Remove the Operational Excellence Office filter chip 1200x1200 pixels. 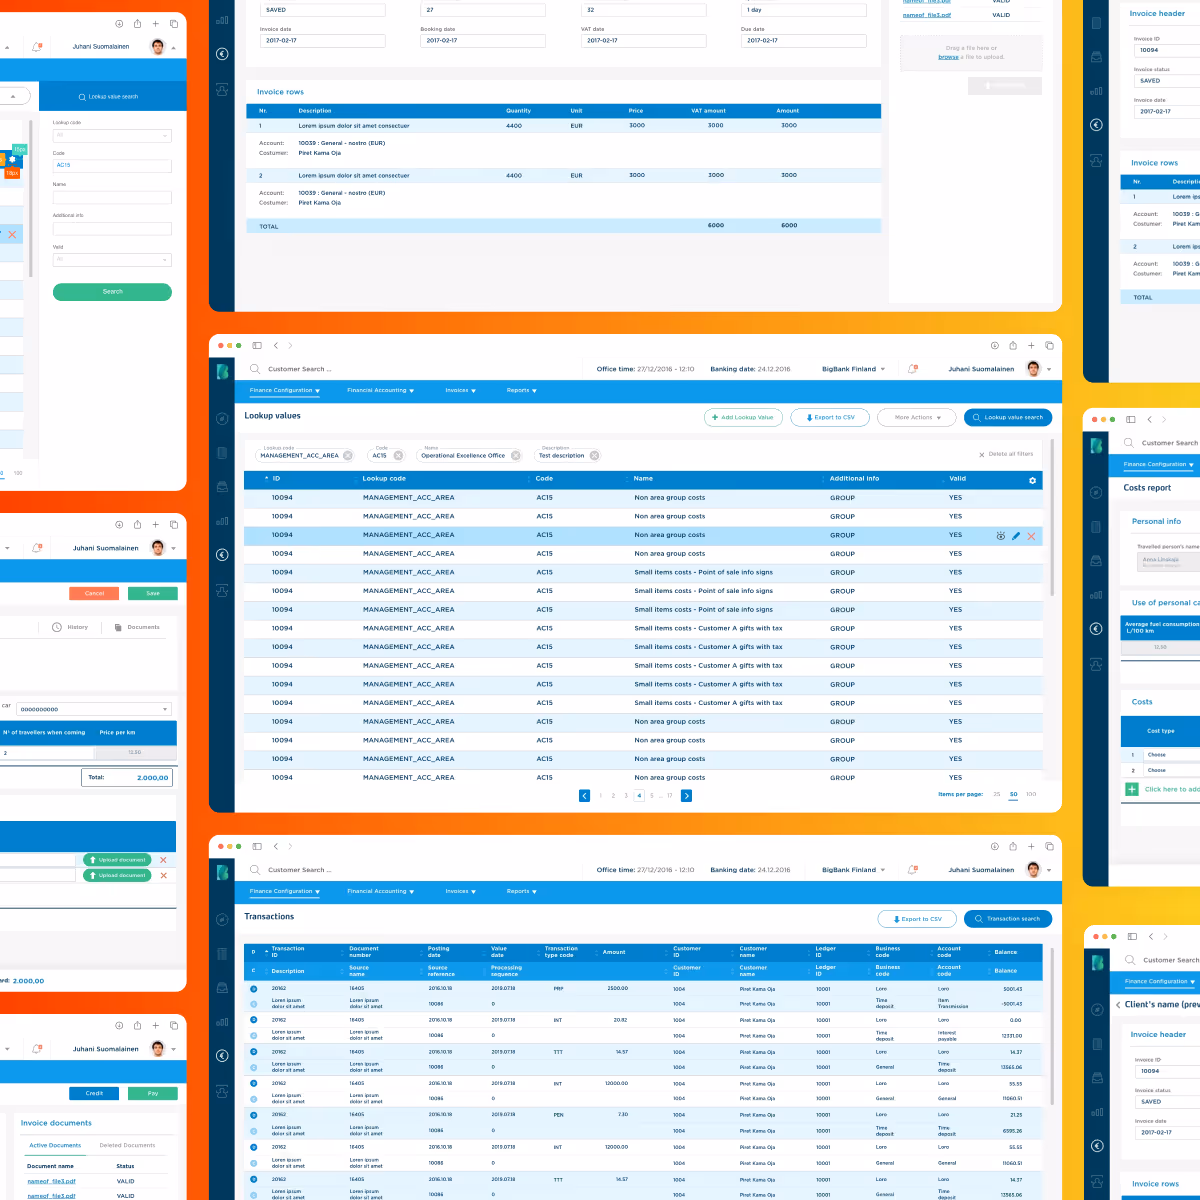516,455
